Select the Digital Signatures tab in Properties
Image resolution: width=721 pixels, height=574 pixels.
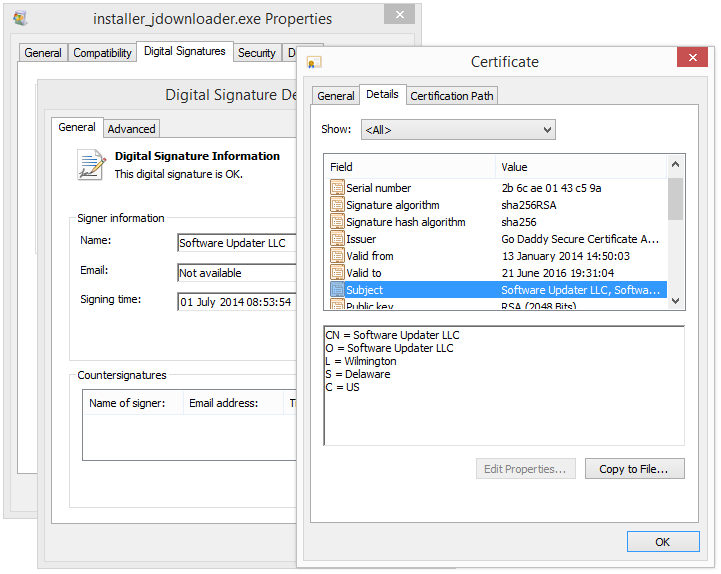point(184,51)
